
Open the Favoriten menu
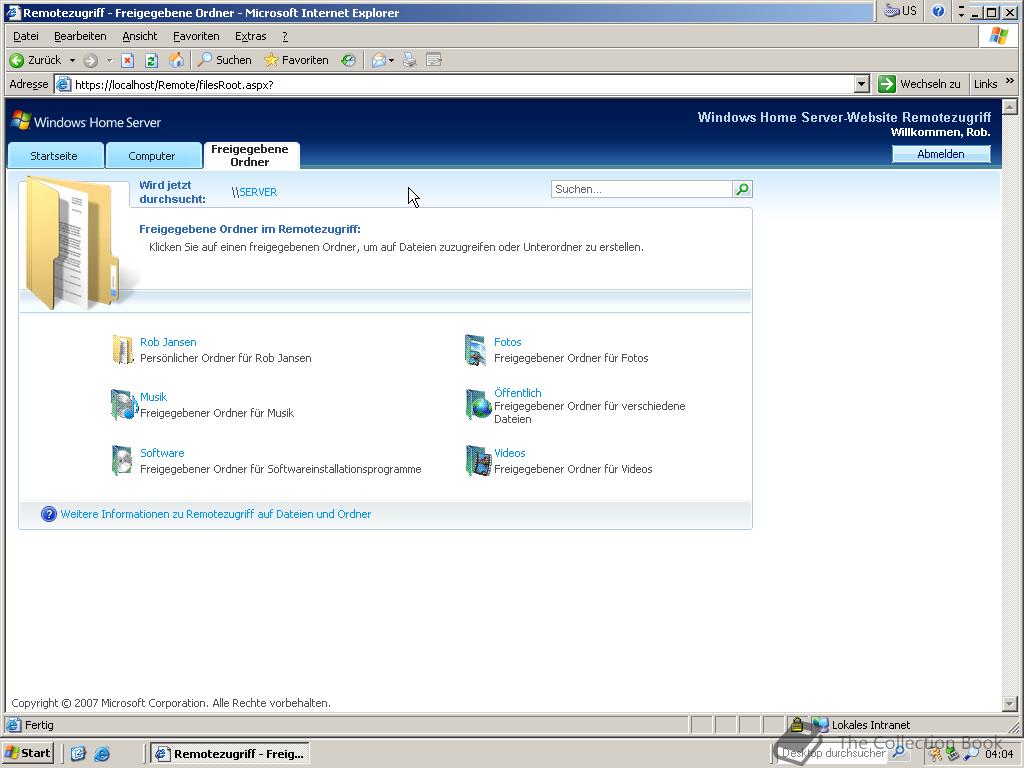[x=196, y=37]
